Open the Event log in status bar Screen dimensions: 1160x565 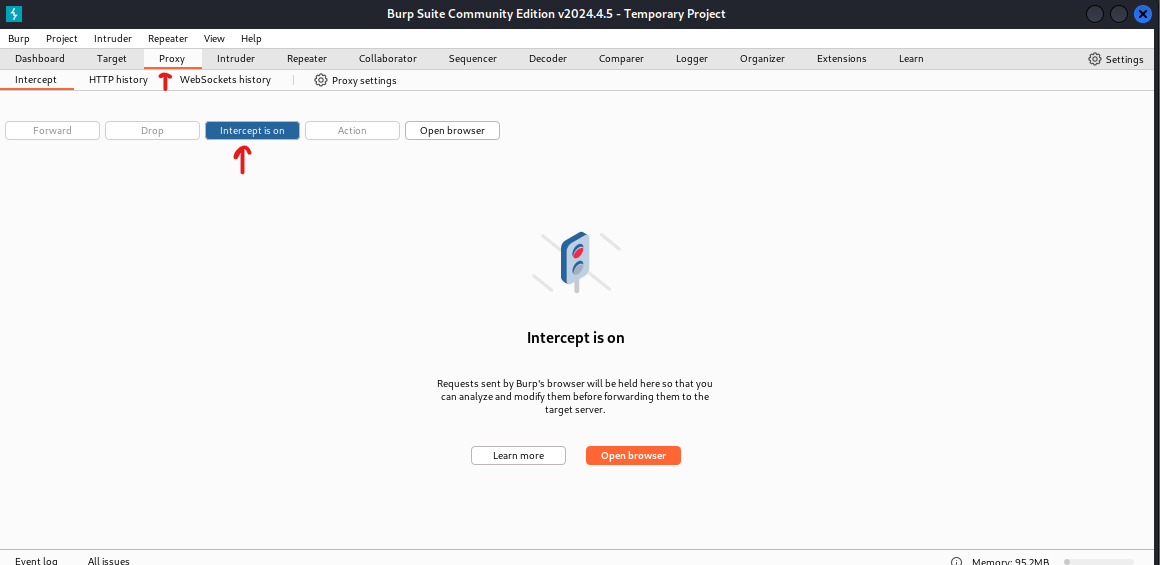click(x=36, y=561)
